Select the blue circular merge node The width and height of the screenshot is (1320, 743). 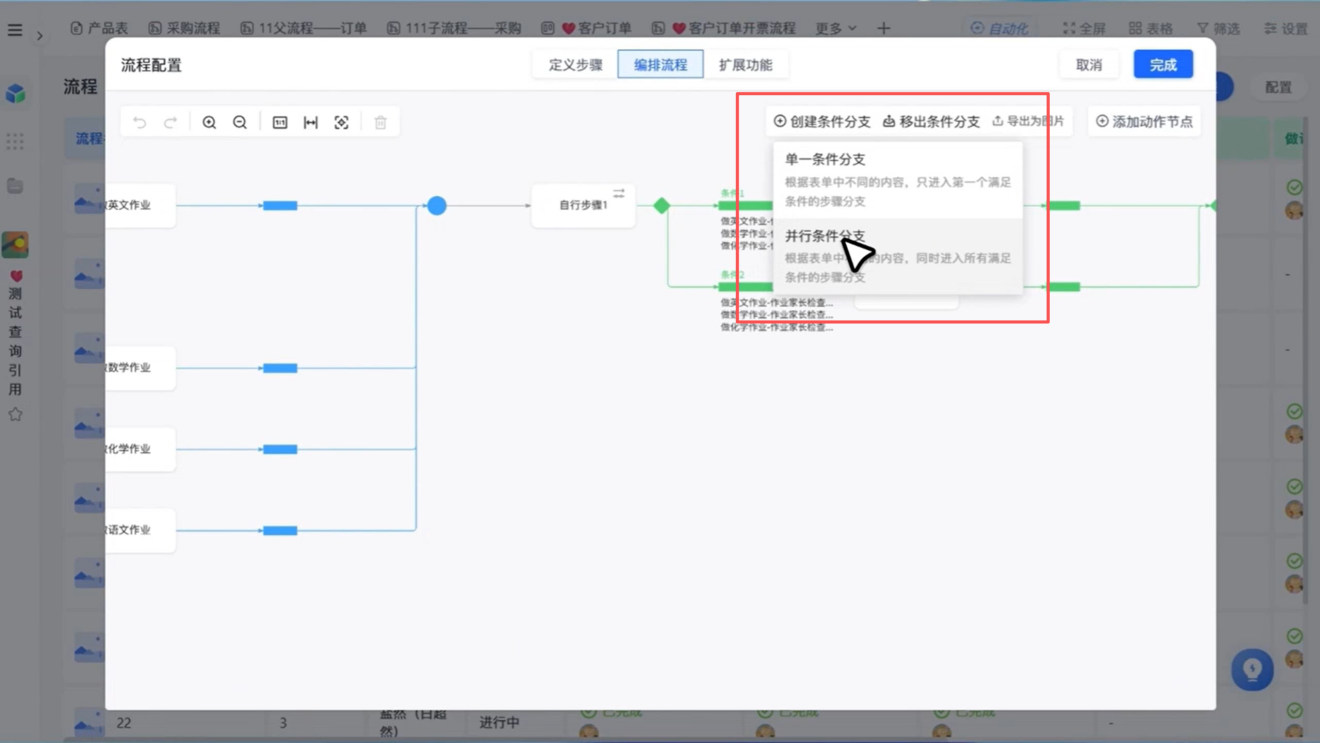437,205
